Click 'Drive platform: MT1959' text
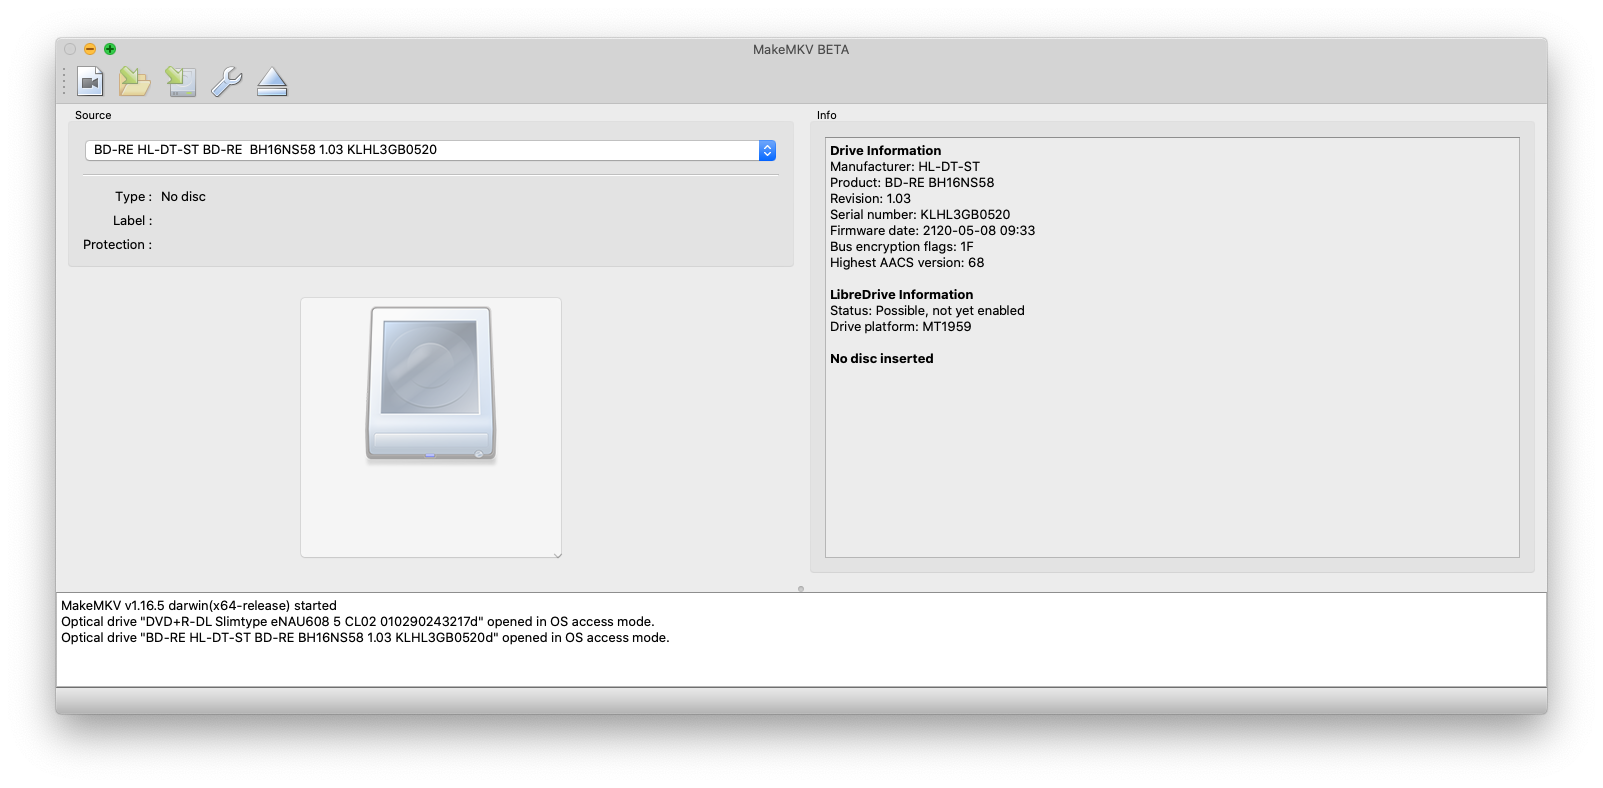Viewport: 1603px width, 788px height. [x=900, y=327]
